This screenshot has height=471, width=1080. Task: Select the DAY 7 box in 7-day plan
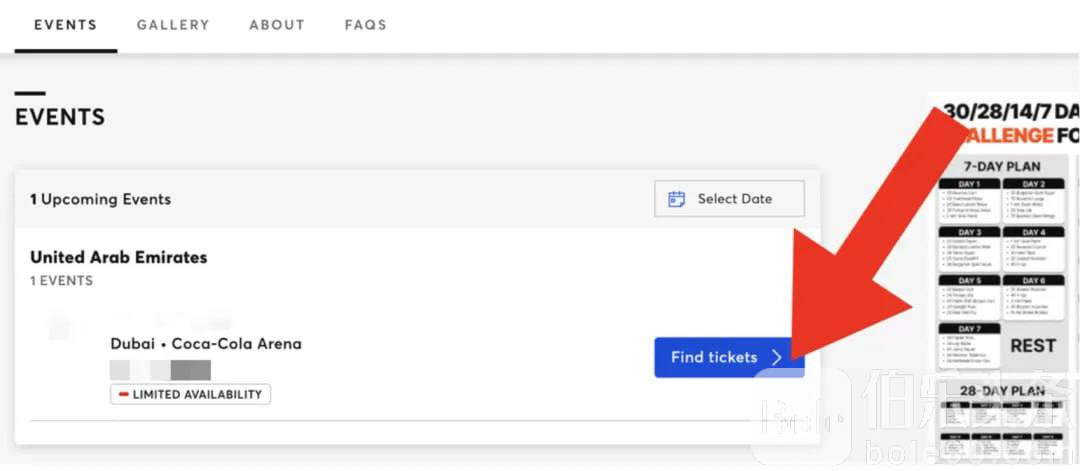coord(970,344)
